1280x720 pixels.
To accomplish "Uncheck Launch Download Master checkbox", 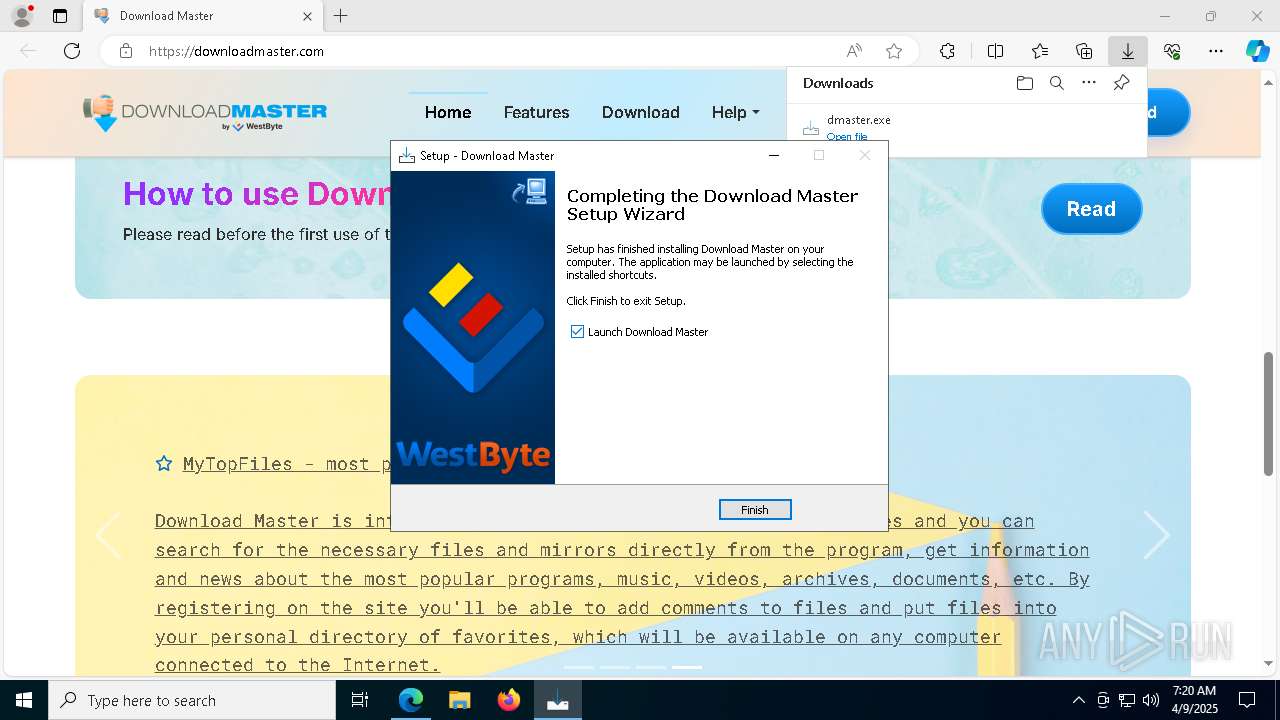I will point(577,332).
